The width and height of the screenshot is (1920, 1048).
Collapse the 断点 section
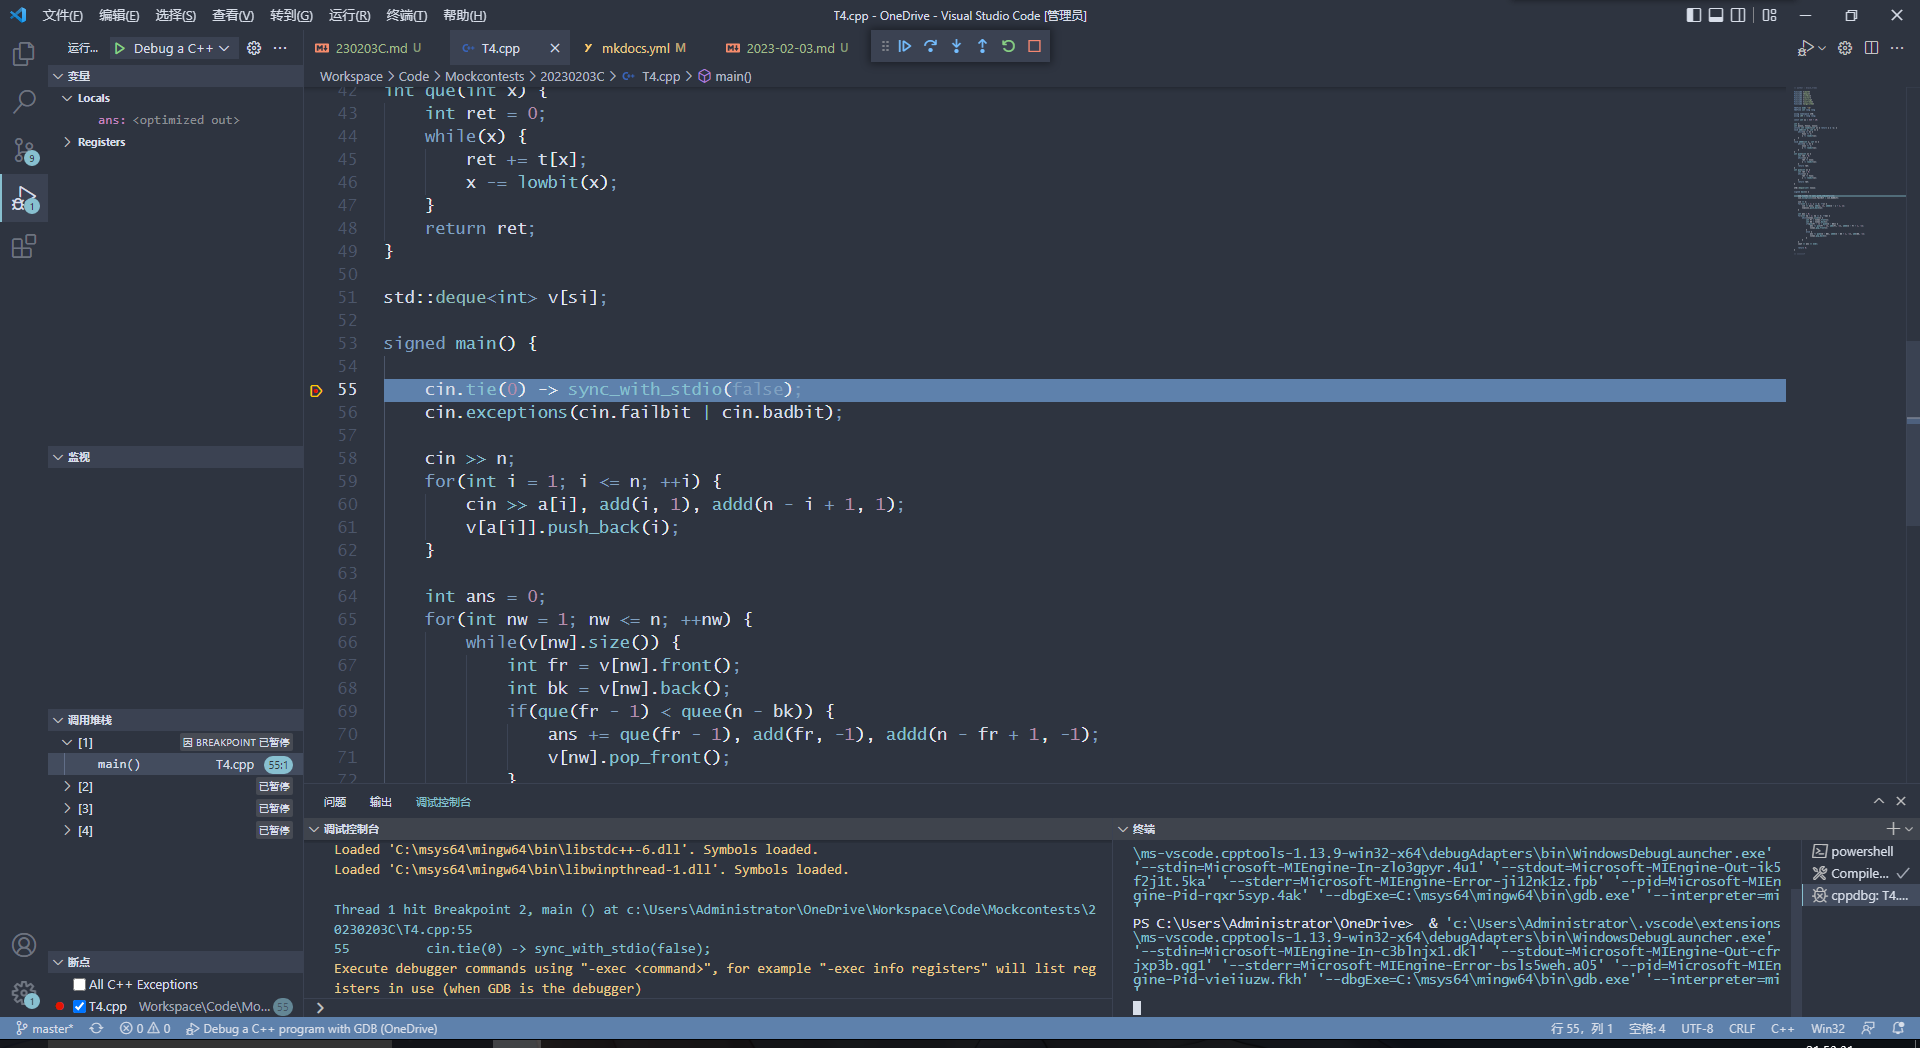point(176,962)
